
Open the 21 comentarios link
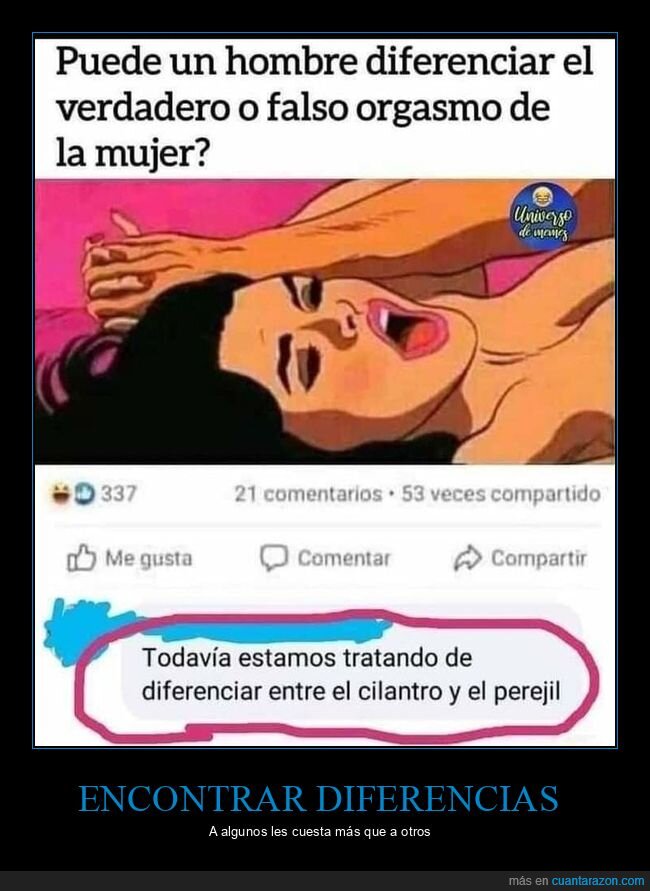click(309, 494)
